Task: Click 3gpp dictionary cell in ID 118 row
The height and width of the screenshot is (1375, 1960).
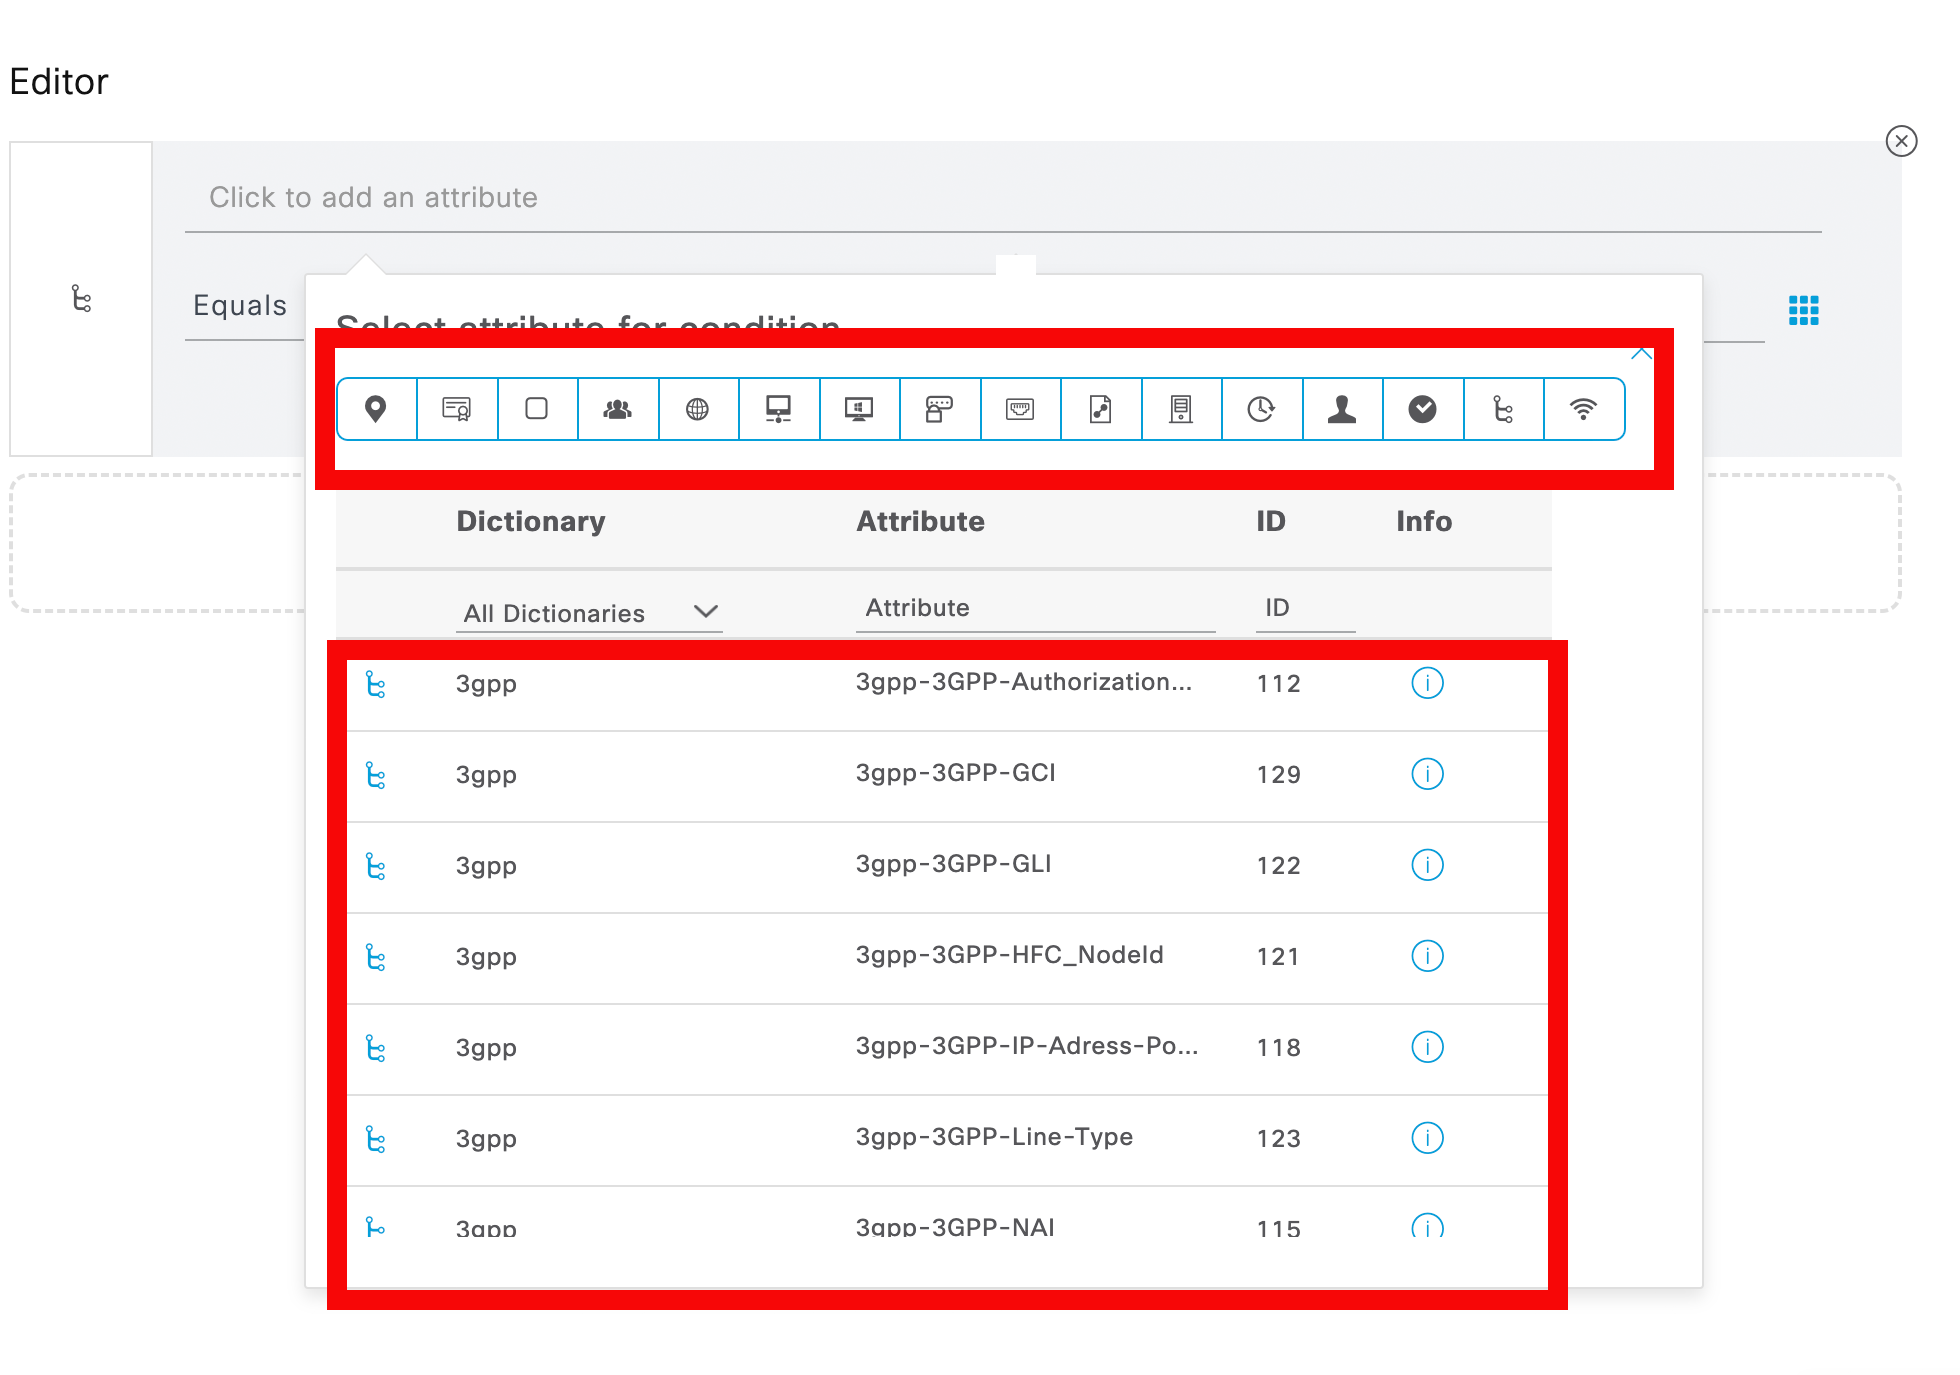Action: coord(486,1048)
